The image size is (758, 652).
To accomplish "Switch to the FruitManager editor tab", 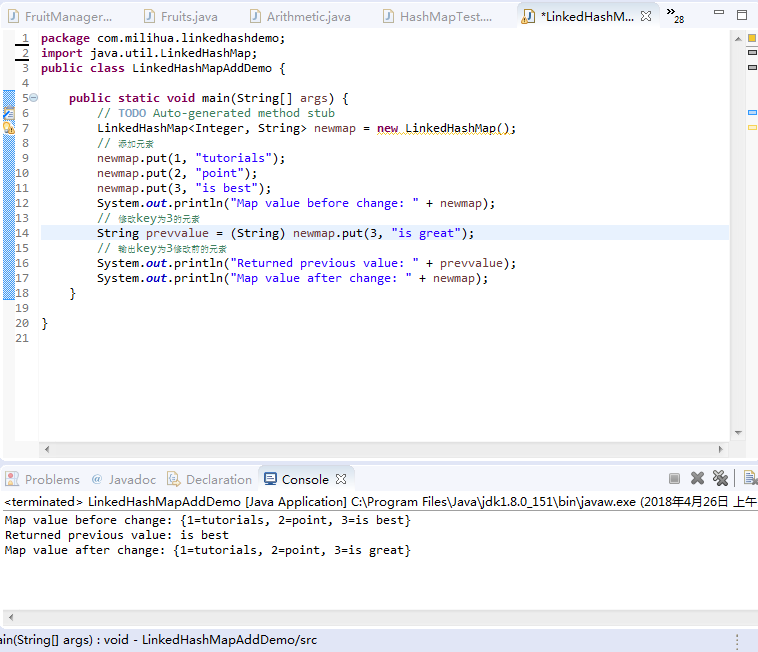I will 60,16.
